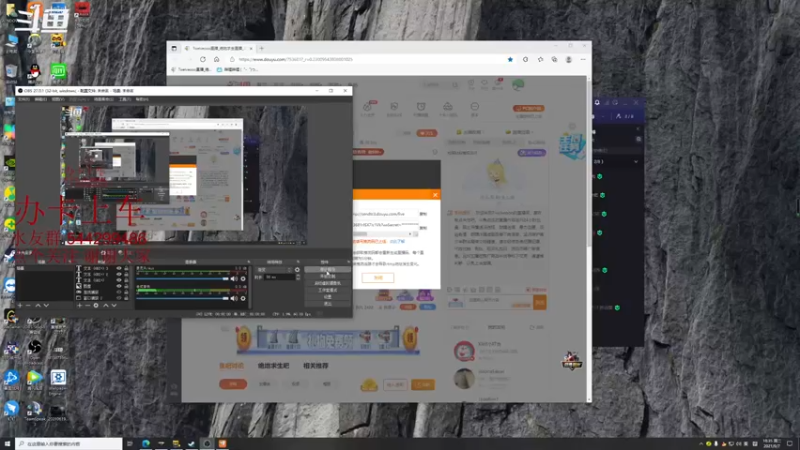Open OBS 视图 menu
The height and width of the screenshot is (450, 800).
pyautogui.click(x=58, y=99)
